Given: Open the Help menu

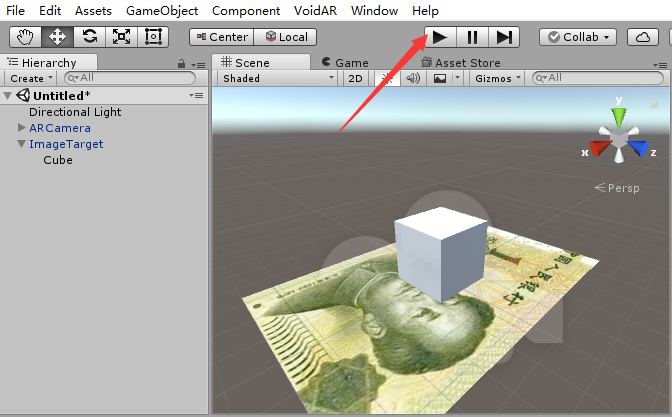Looking at the screenshot, I should click(425, 11).
